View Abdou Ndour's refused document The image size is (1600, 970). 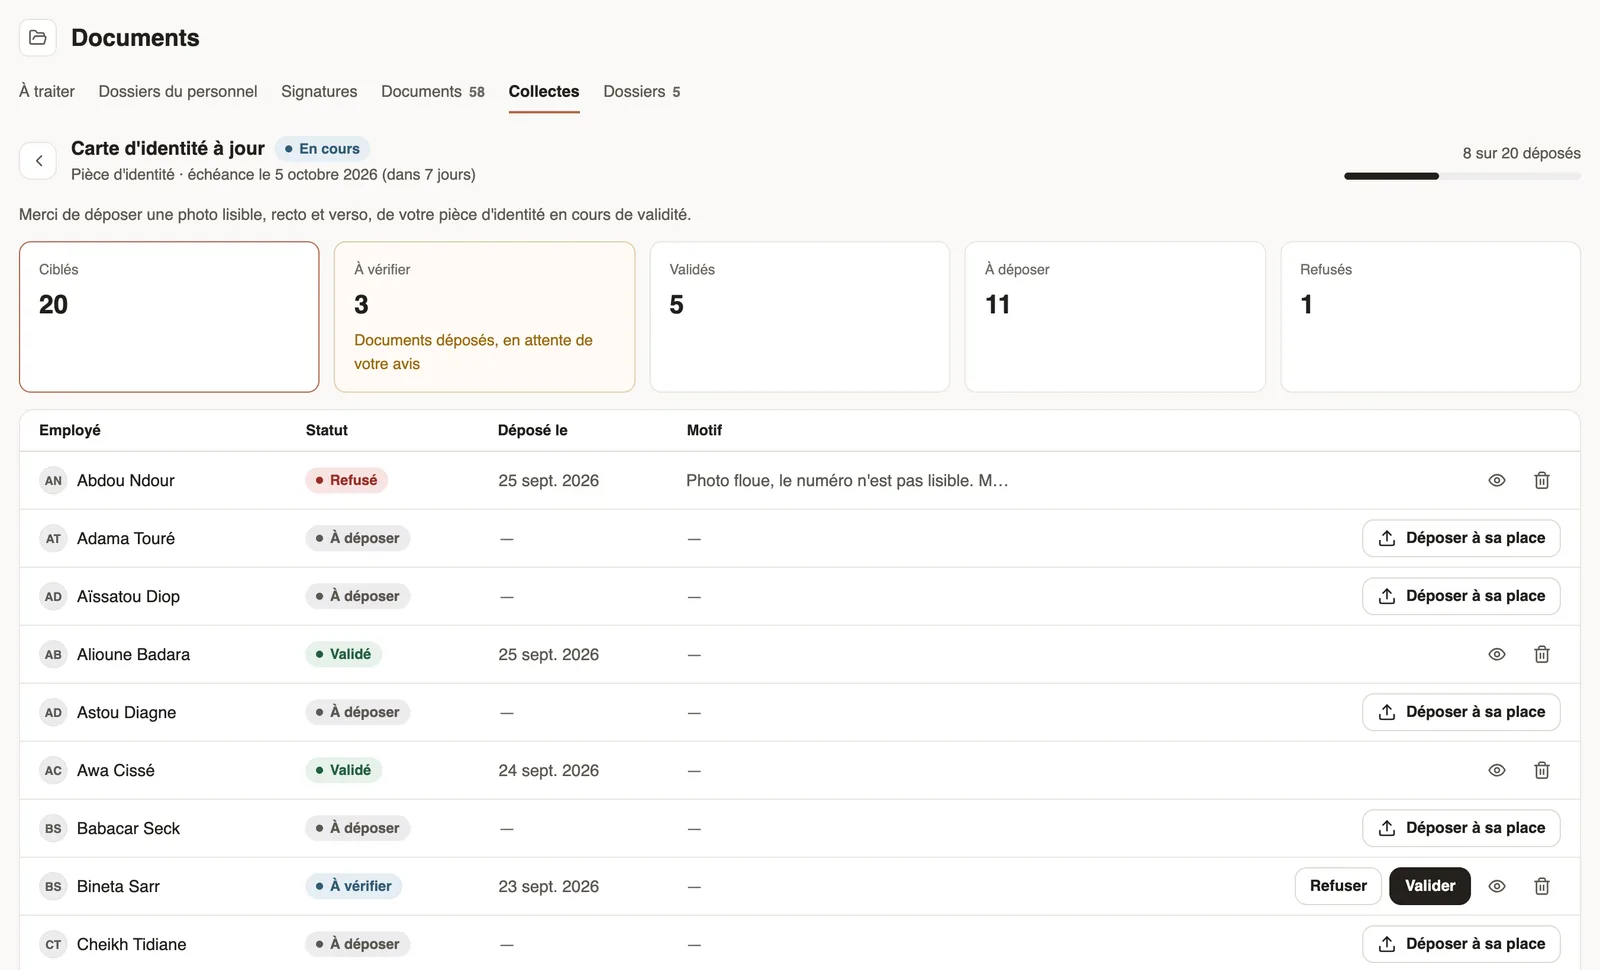click(1497, 480)
